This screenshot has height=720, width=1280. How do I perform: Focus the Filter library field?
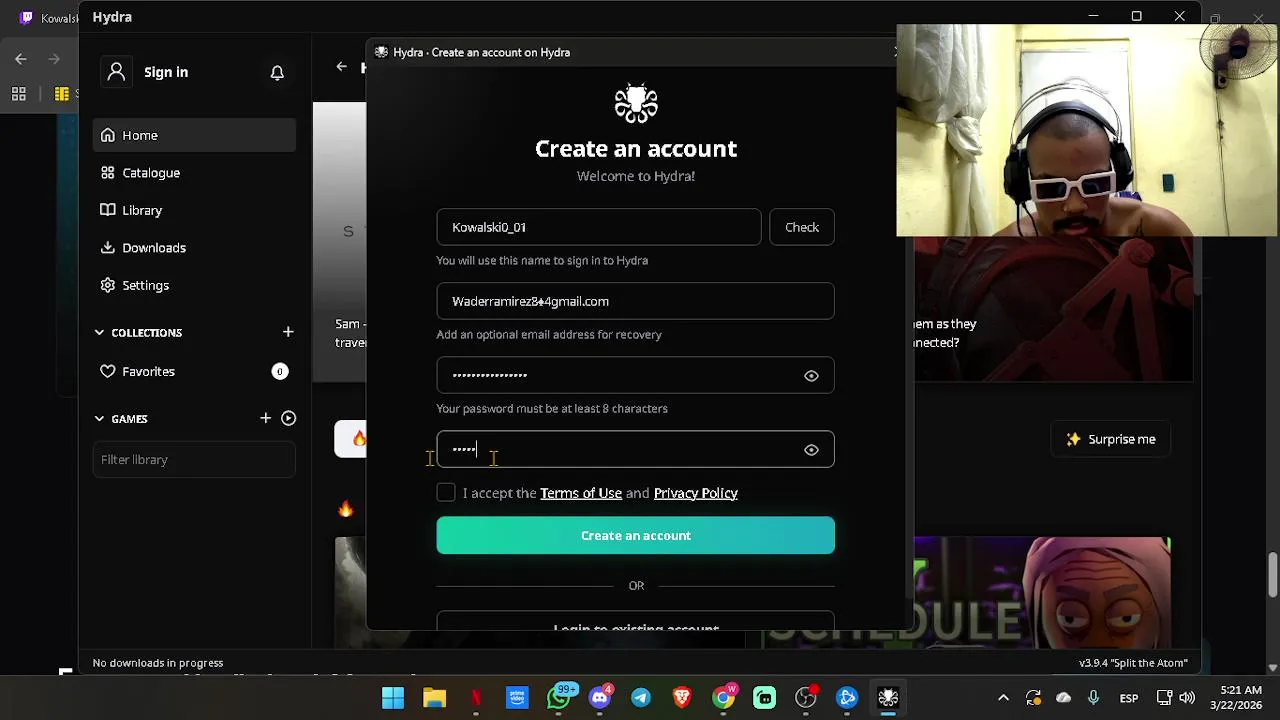tap(194, 460)
